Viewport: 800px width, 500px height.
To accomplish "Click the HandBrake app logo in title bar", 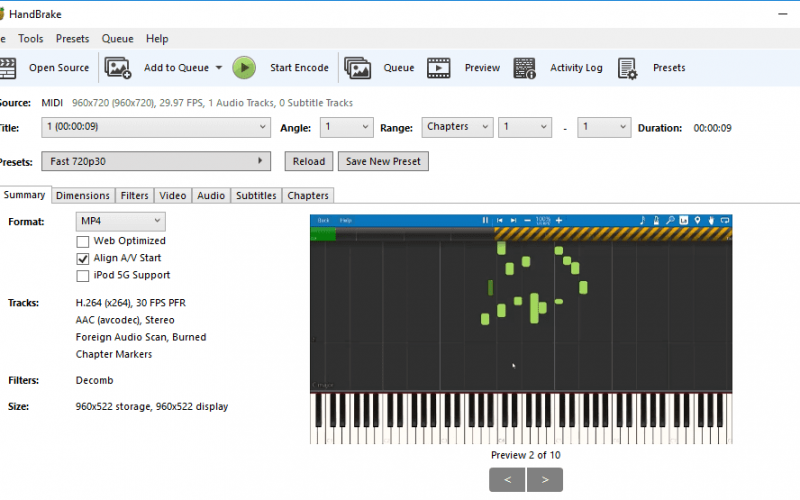I will coord(2,14).
